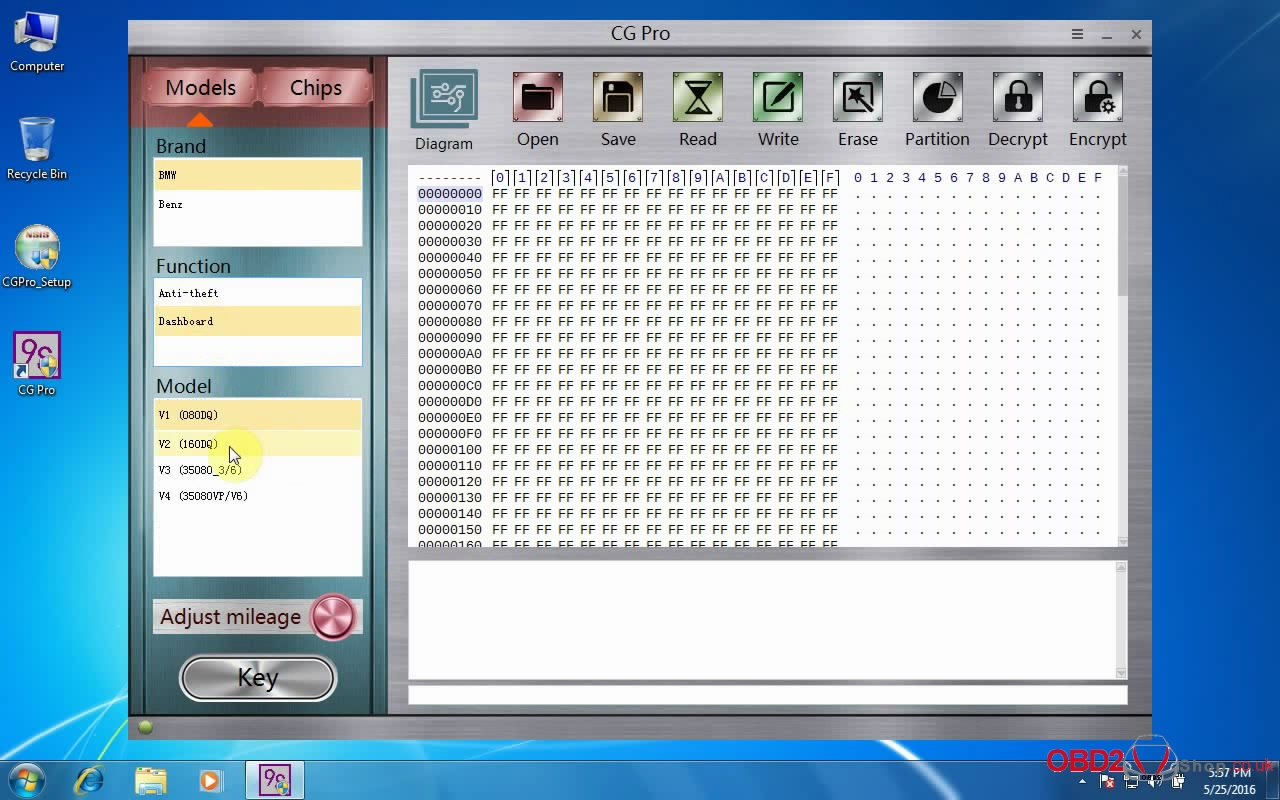Open Internet Explorer from the taskbar
Screen dimensions: 1280x800
90,780
